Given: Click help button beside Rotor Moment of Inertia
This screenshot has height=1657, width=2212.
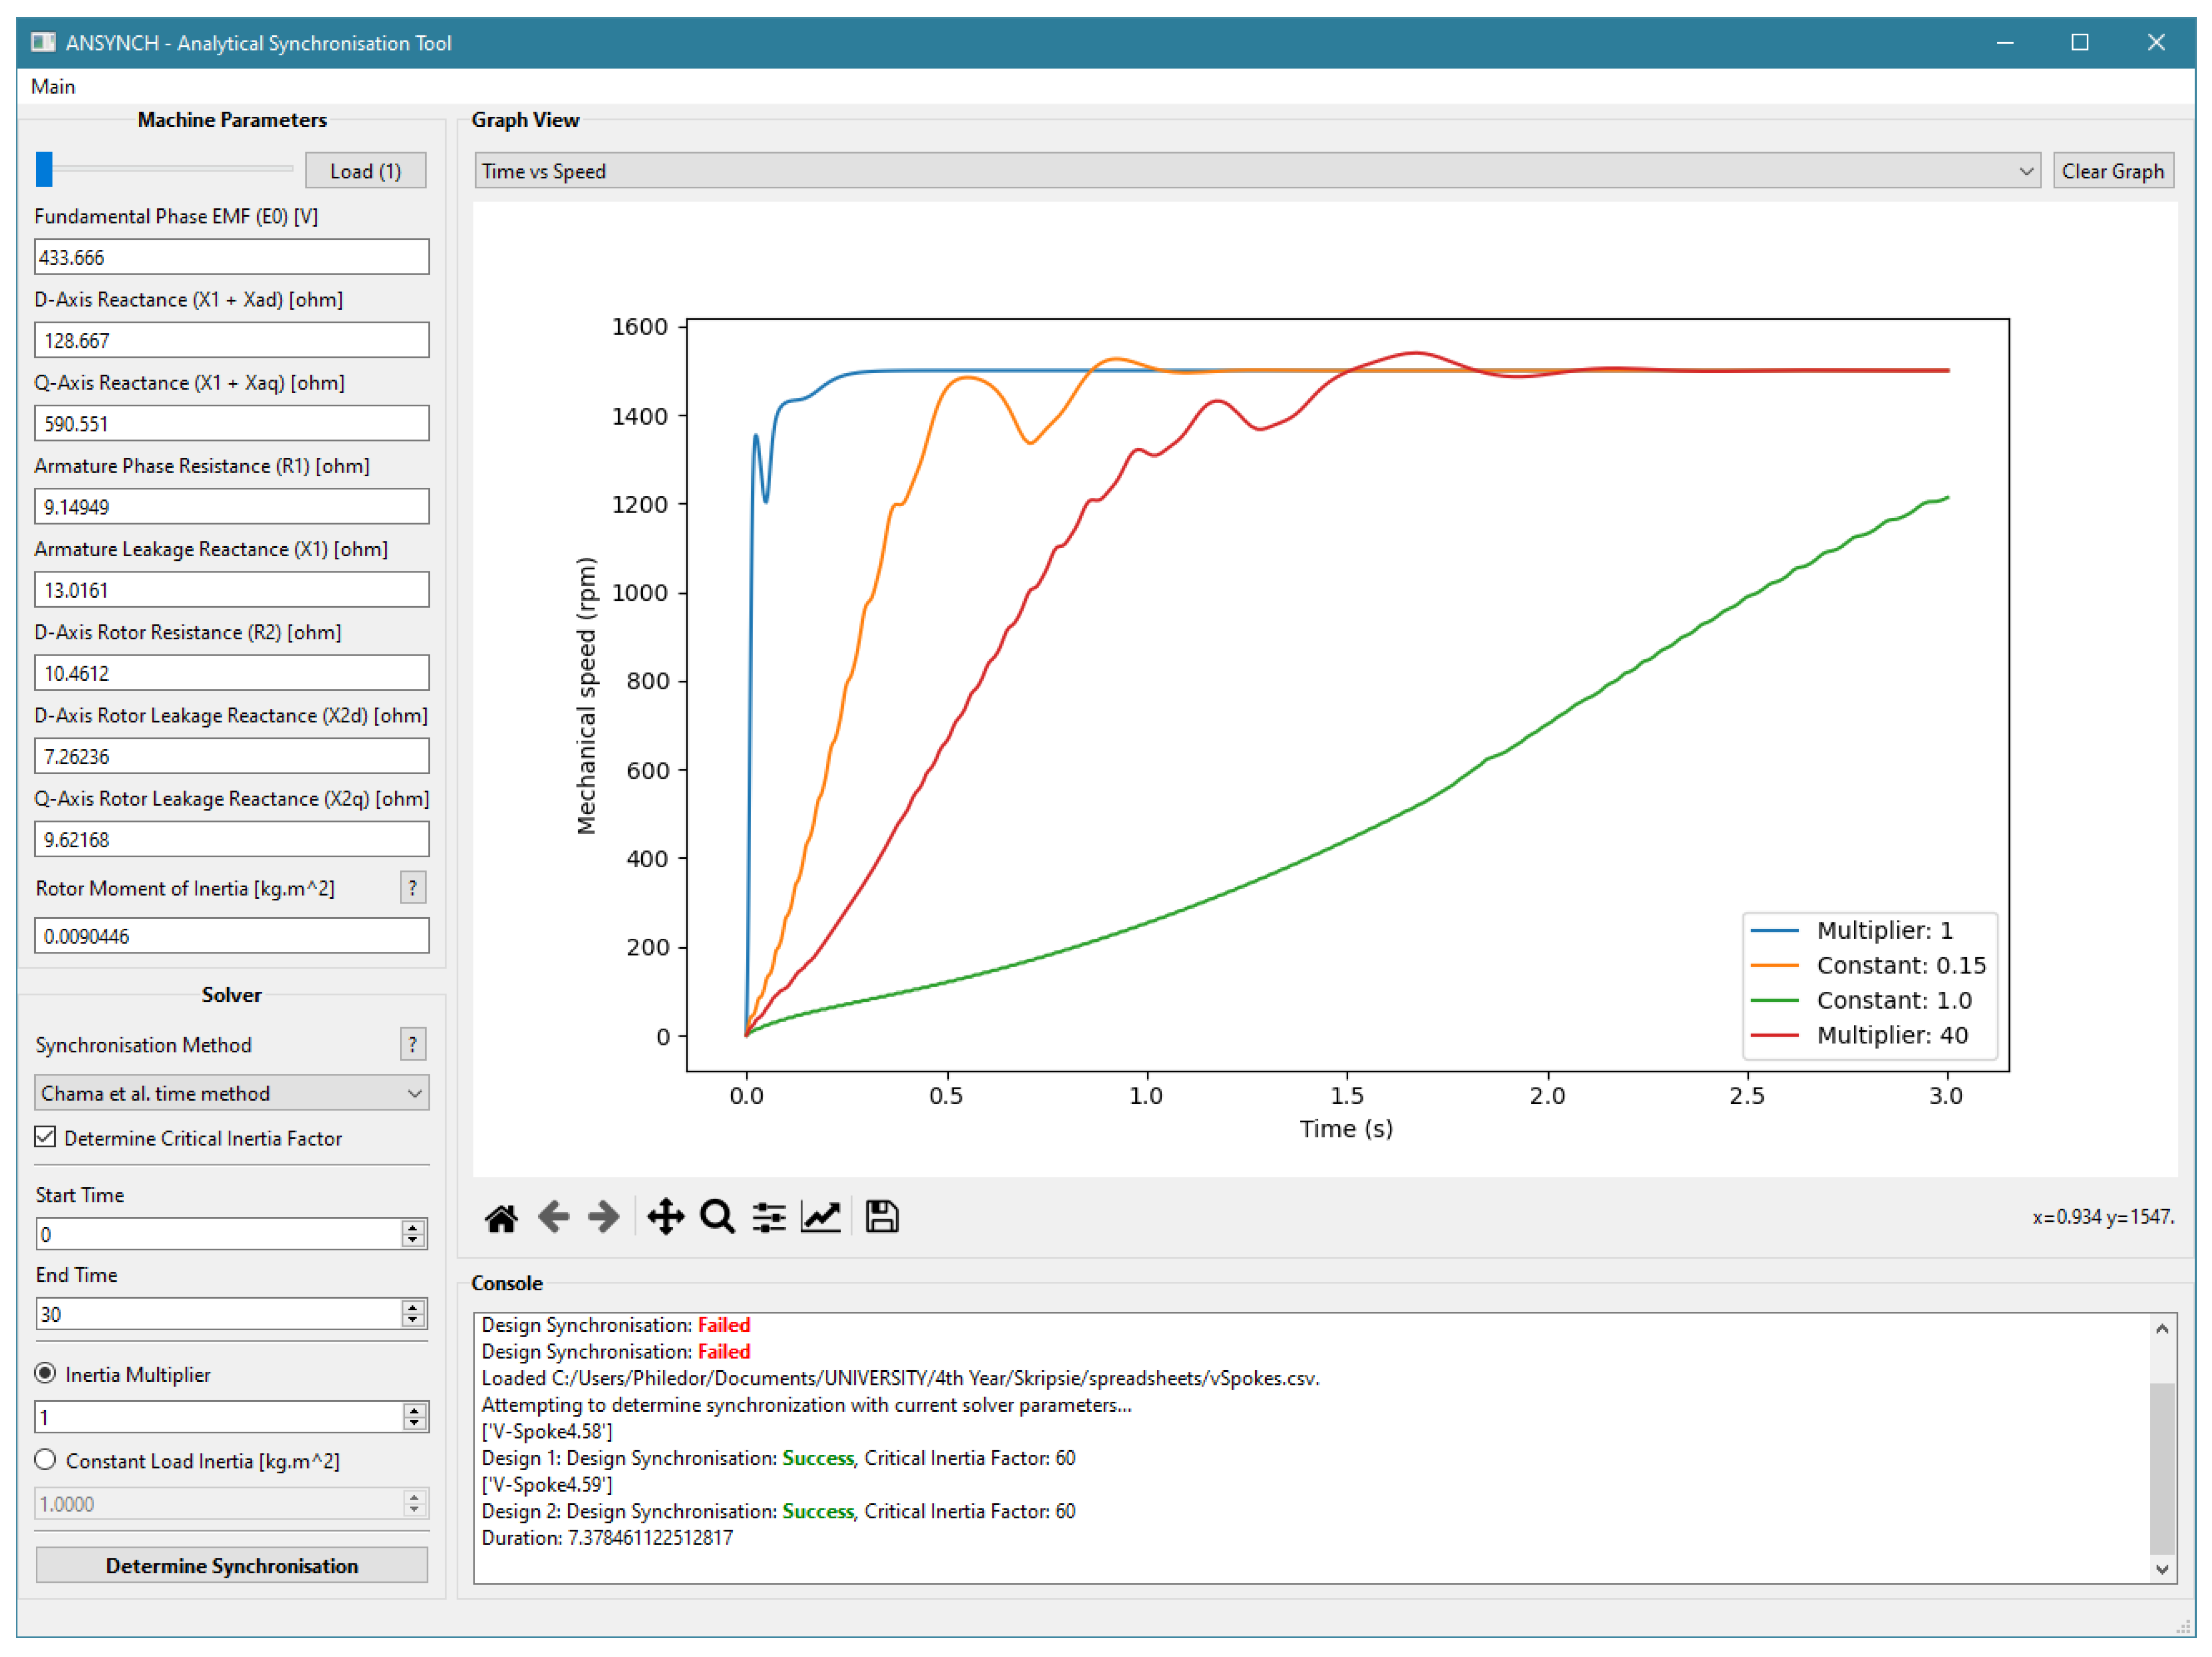Looking at the screenshot, I should 412,888.
